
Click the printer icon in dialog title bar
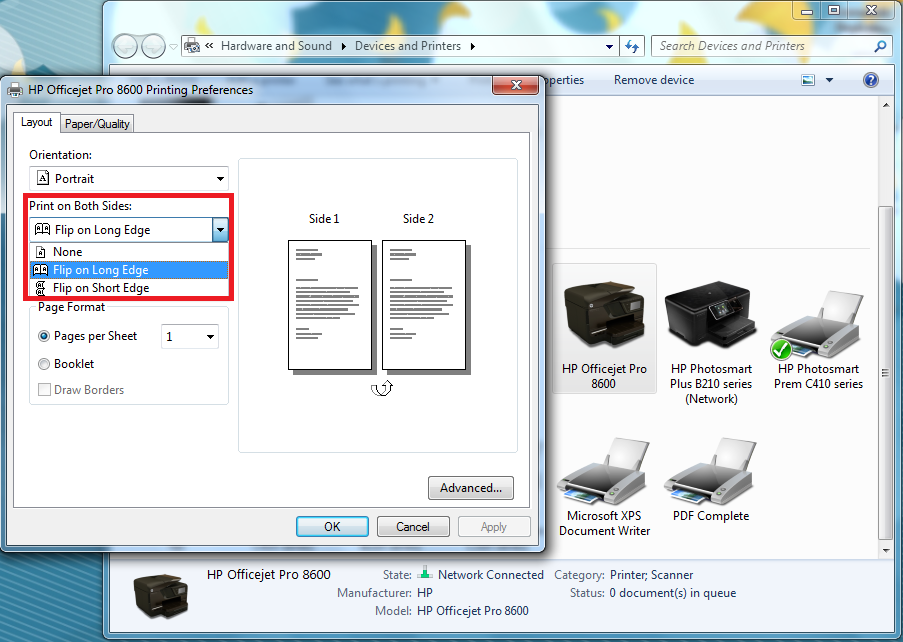[15, 90]
